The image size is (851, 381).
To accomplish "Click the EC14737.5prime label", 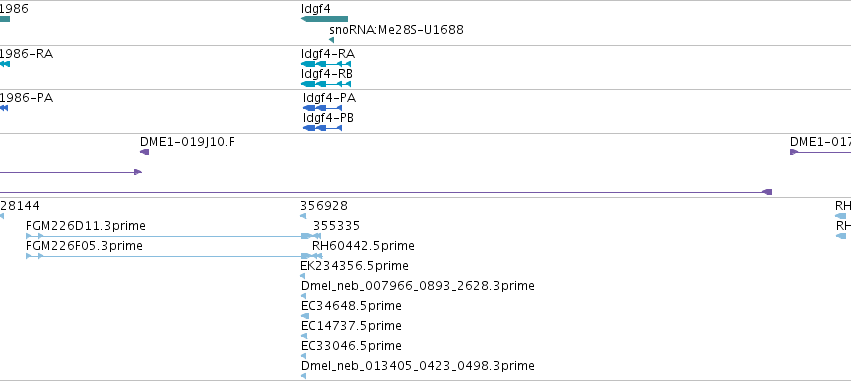I will pos(351,326).
